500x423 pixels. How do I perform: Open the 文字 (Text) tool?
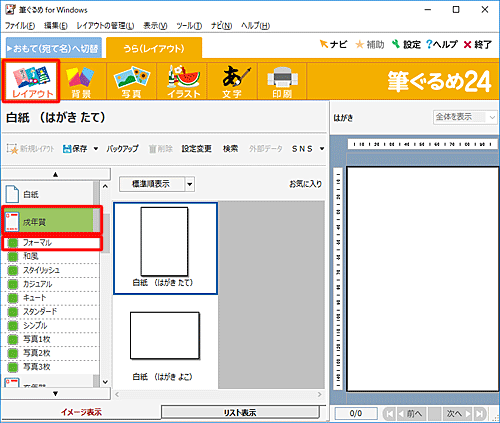point(233,82)
